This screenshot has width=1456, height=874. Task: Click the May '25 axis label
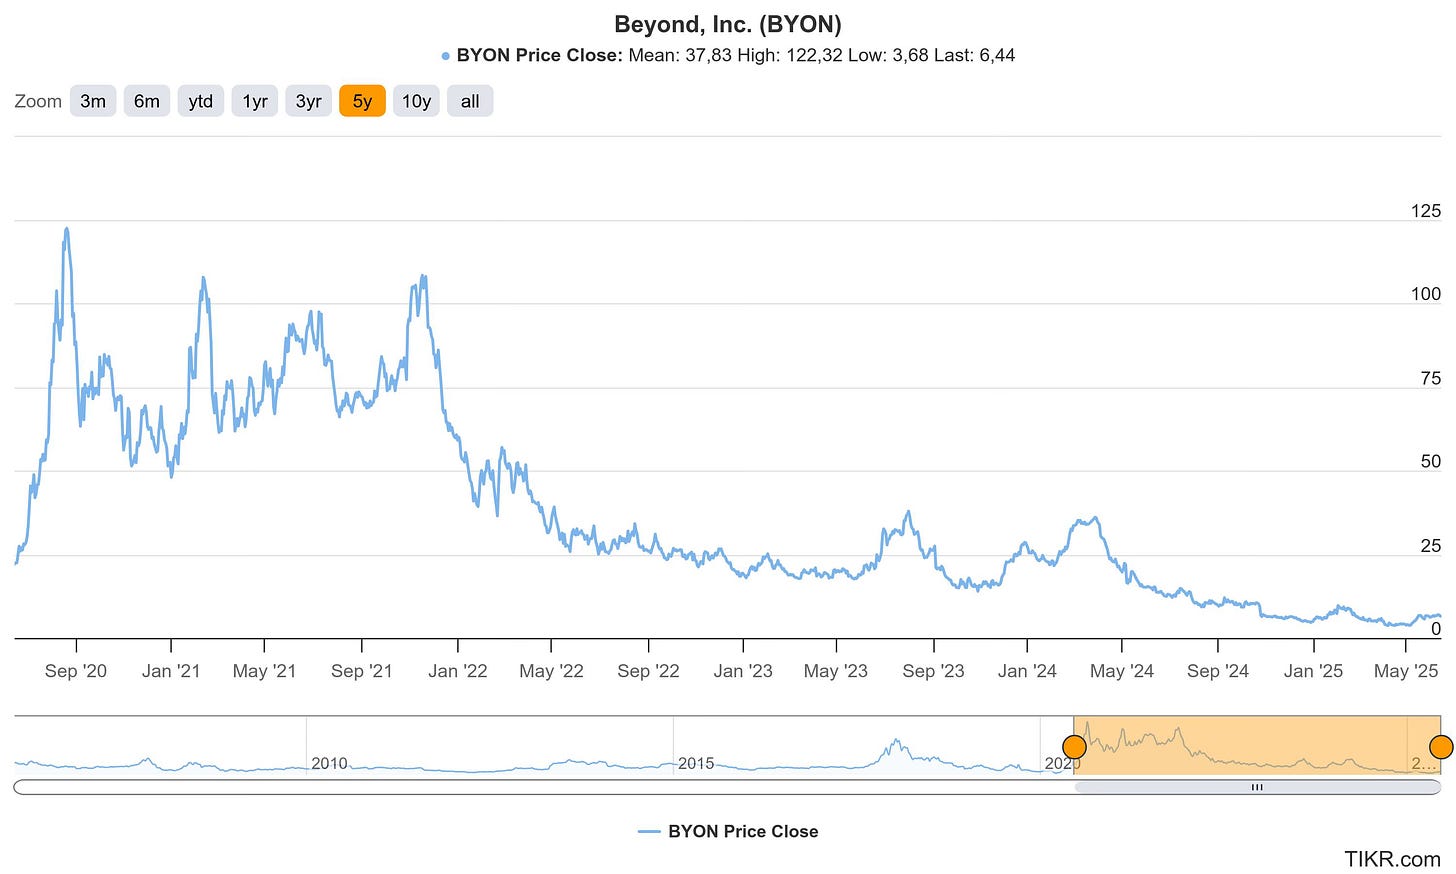pyautogui.click(x=1406, y=671)
